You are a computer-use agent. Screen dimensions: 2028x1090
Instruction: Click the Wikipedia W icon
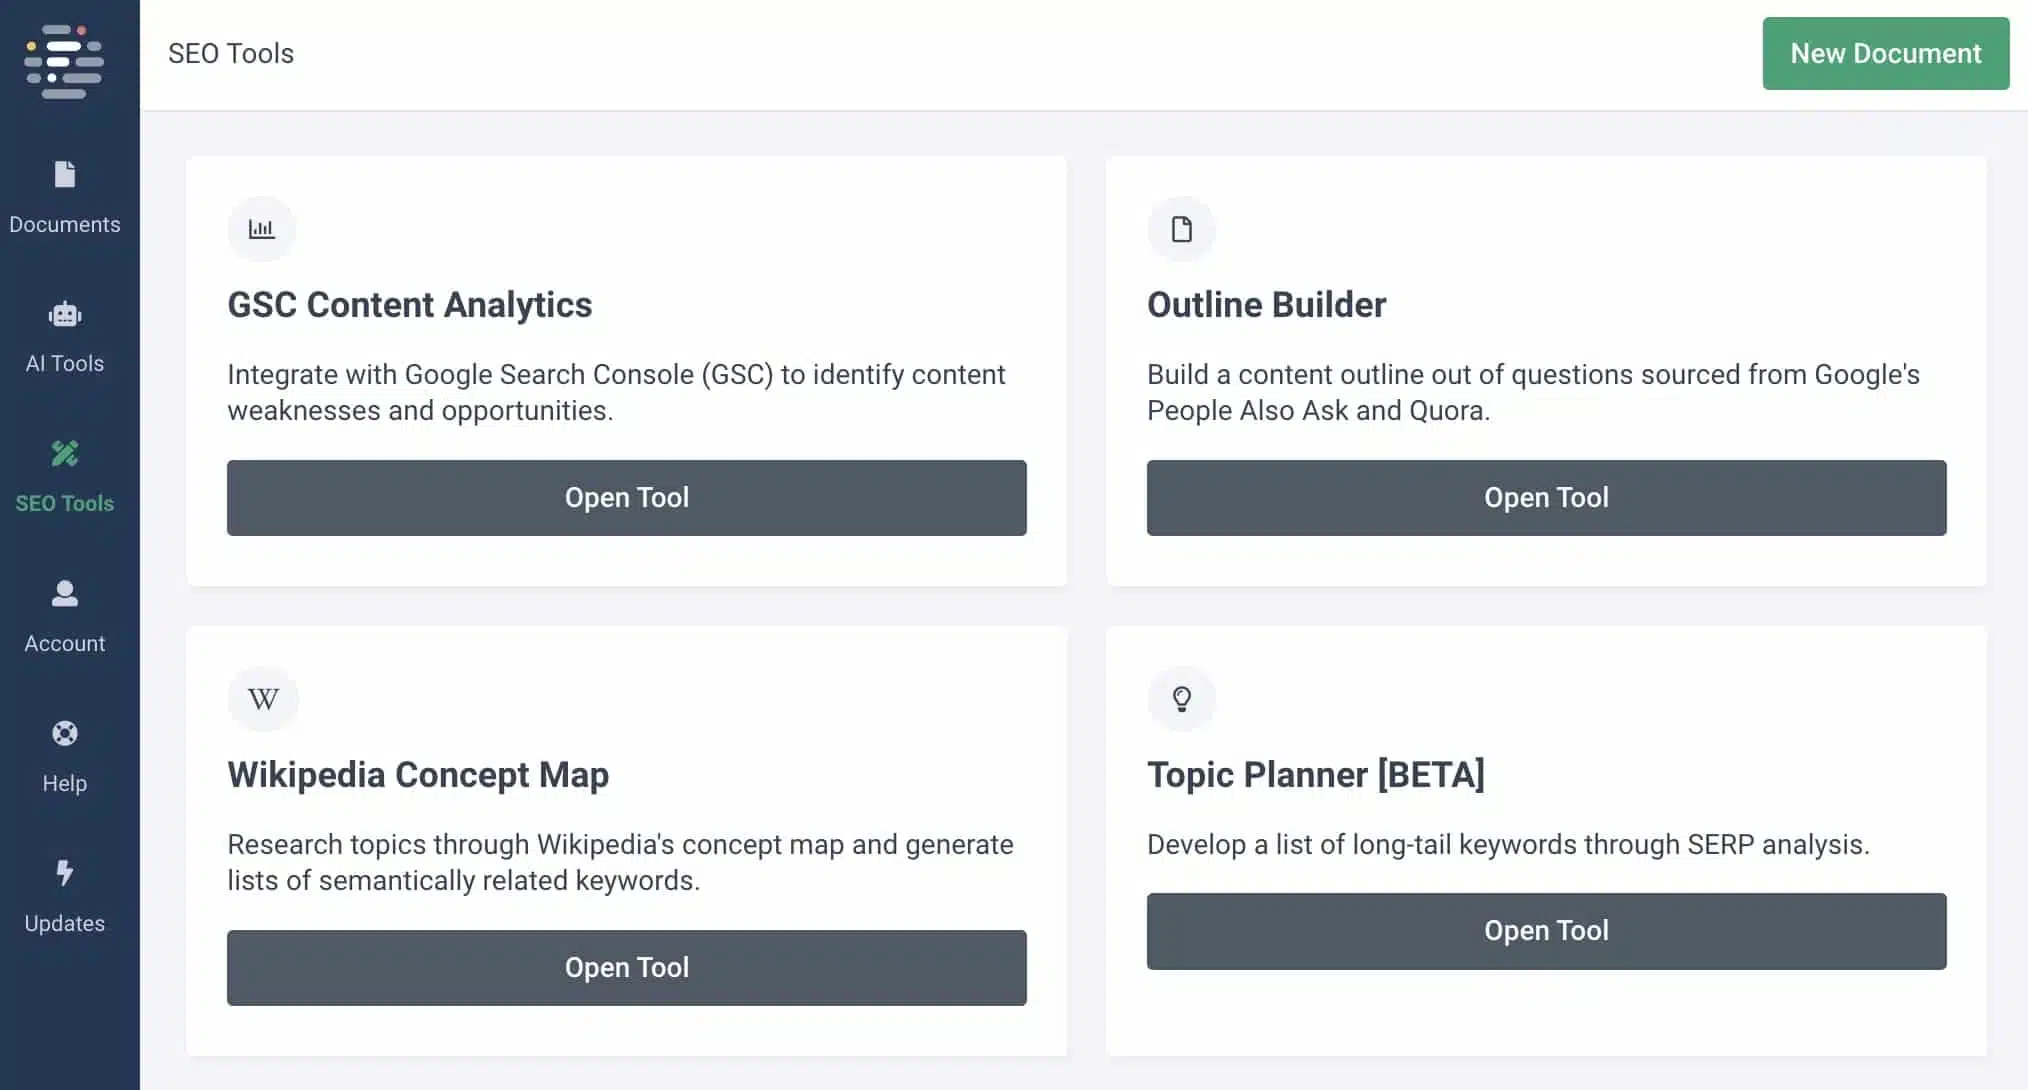click(x=263, y=699)
